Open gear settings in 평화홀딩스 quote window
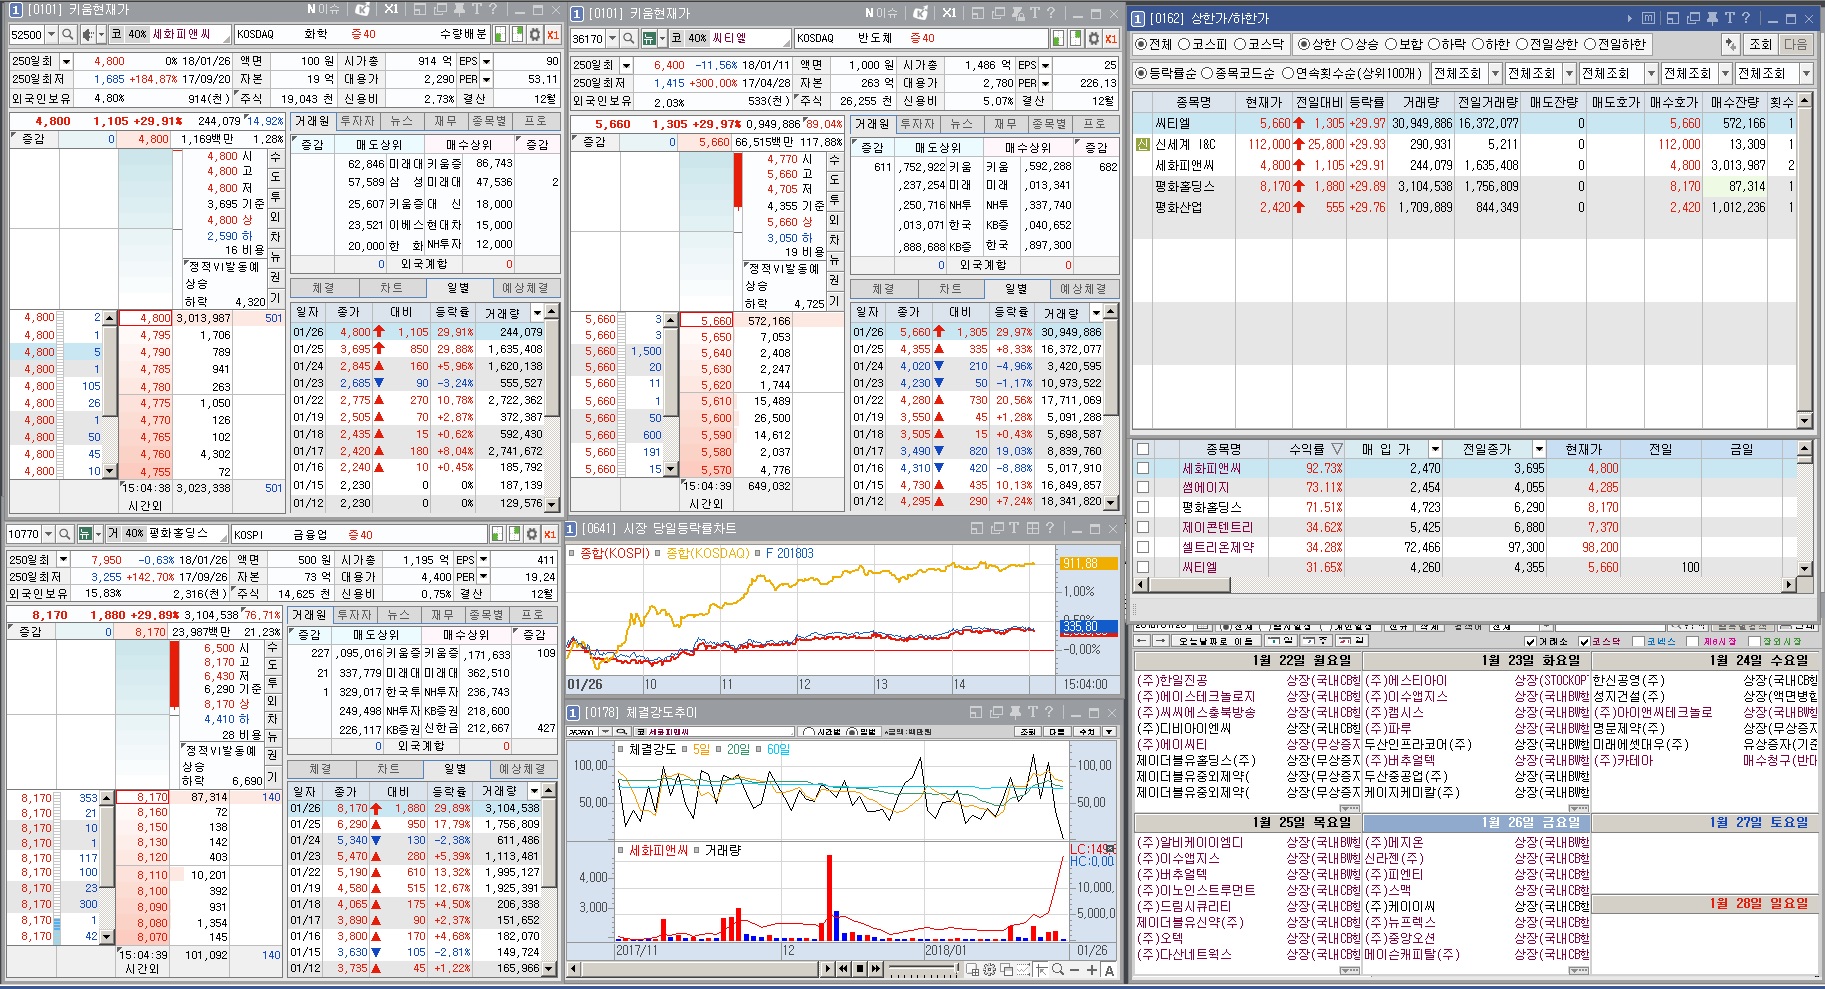The height and width of the screenshot is (989, 1825). click(532, 534)
